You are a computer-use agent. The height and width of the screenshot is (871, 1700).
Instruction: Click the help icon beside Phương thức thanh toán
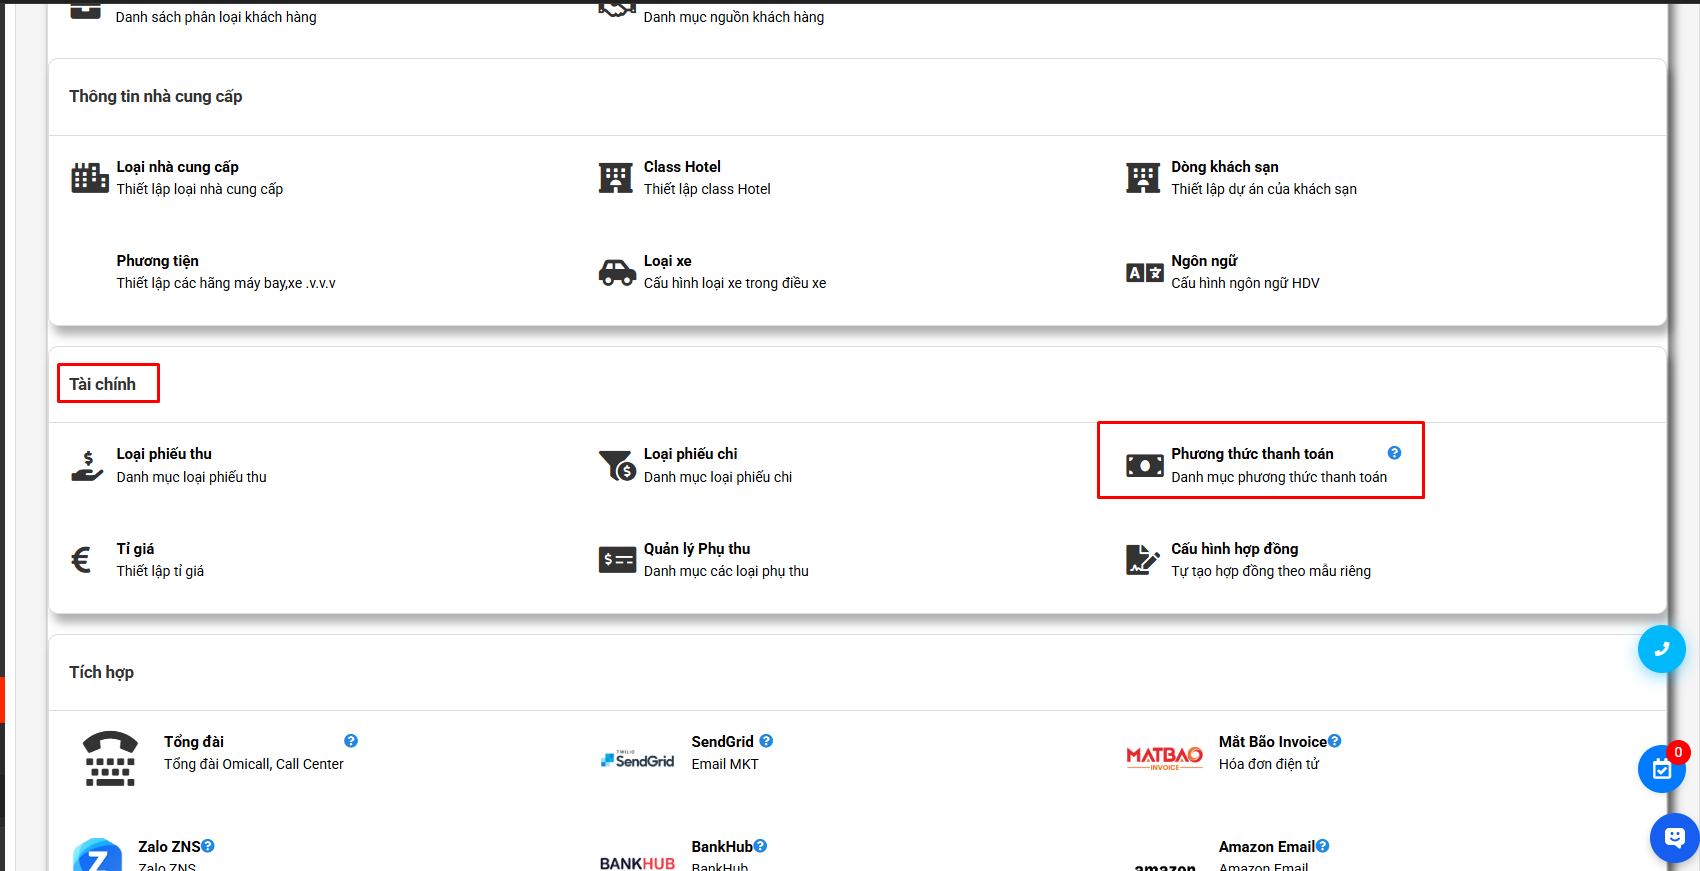(x=1394, y=453)
